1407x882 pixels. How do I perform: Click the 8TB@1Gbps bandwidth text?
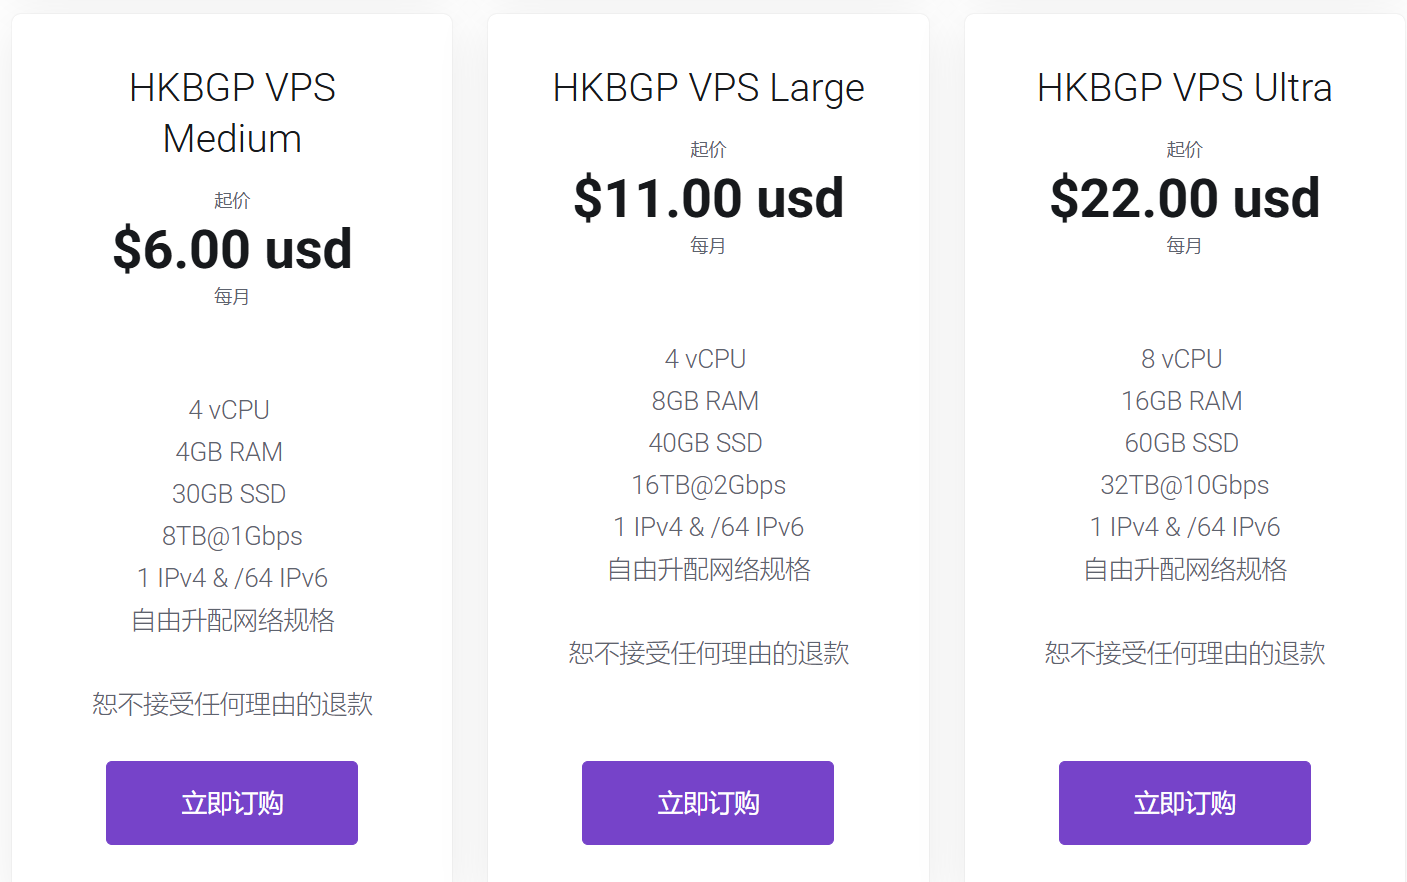click(x=232, y=536)
